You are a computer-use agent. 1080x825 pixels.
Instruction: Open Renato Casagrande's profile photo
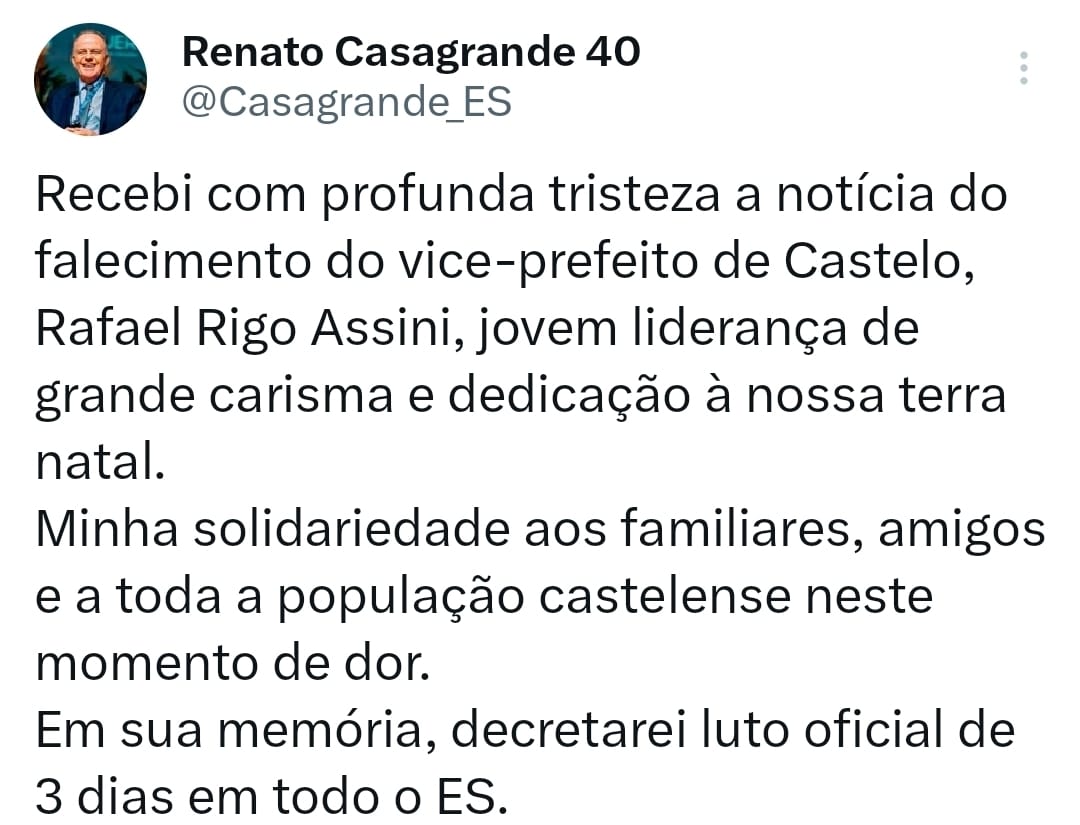(90, 79)
